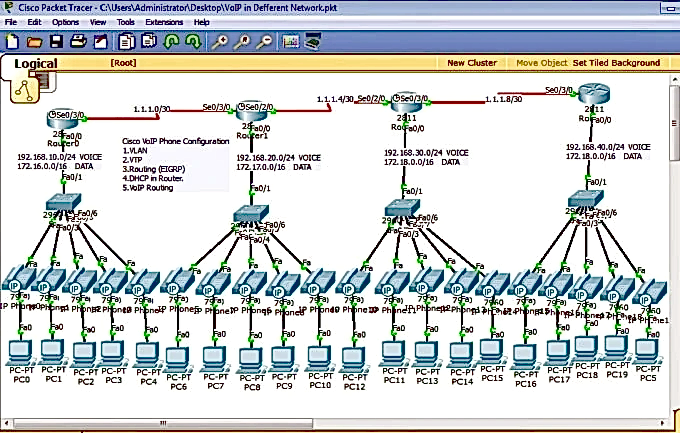Undo the last action

[x=171, y=42]
